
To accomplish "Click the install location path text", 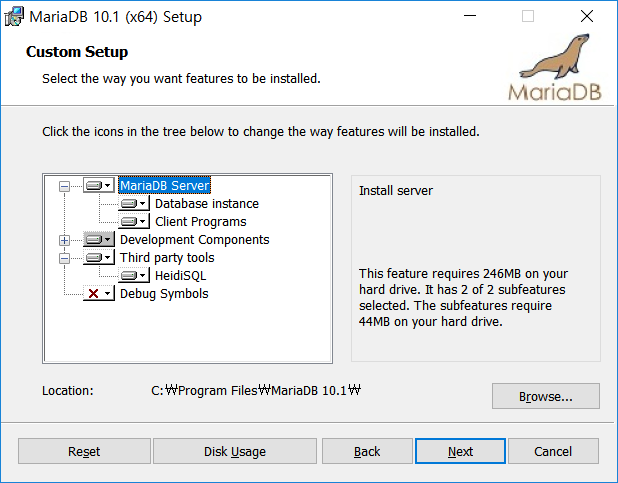I will pos(256,390).
